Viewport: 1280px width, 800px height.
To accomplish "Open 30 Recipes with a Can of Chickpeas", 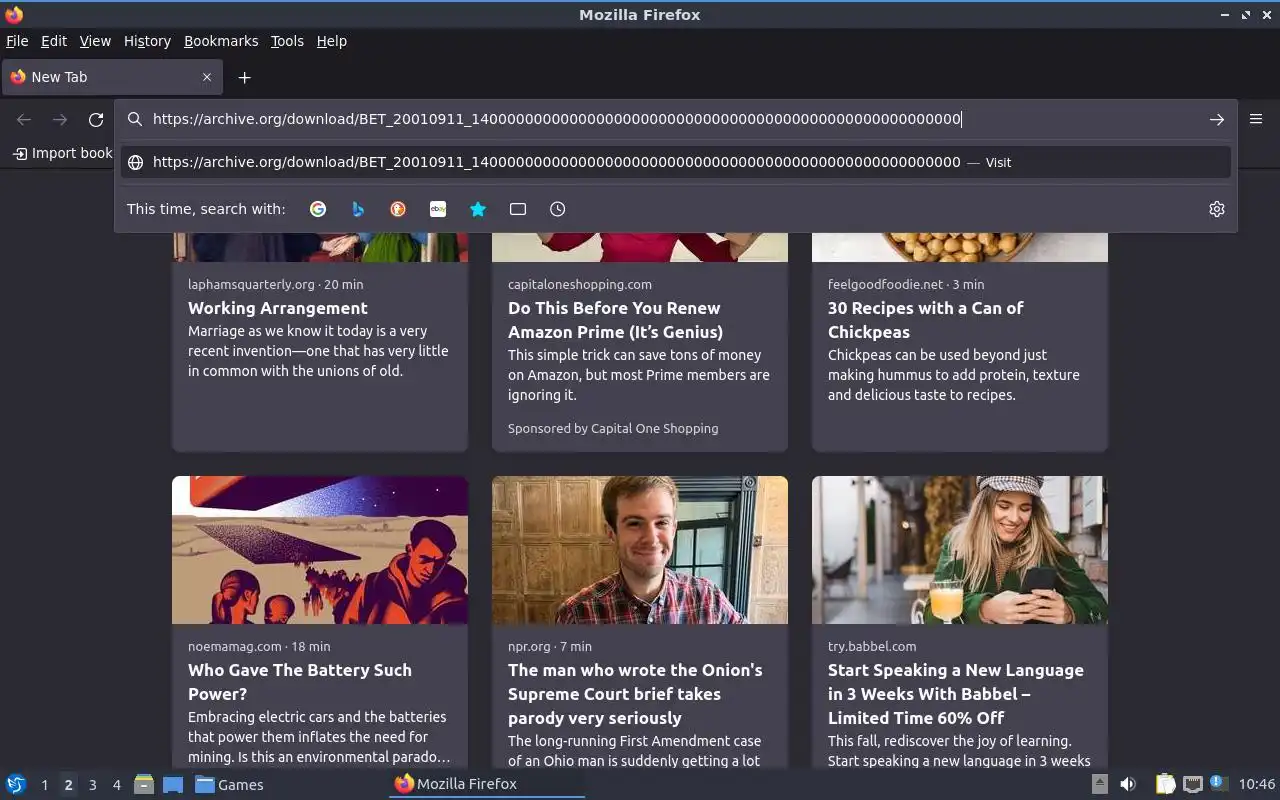I will click(x=926, y=320).
